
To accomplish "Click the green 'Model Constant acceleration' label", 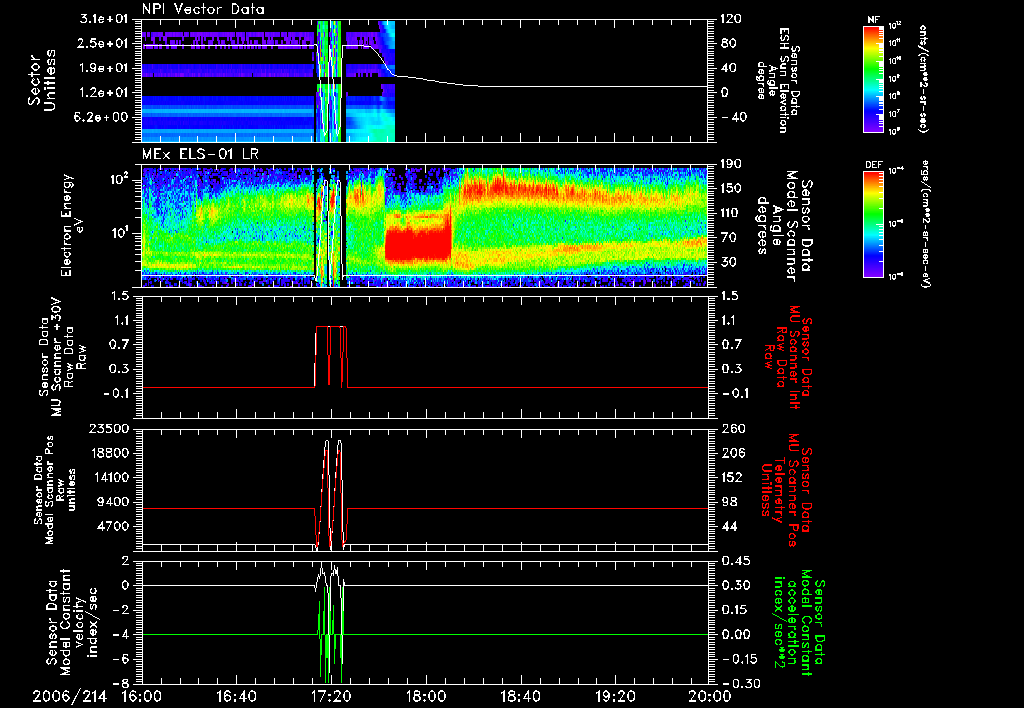I will point(801,624).
